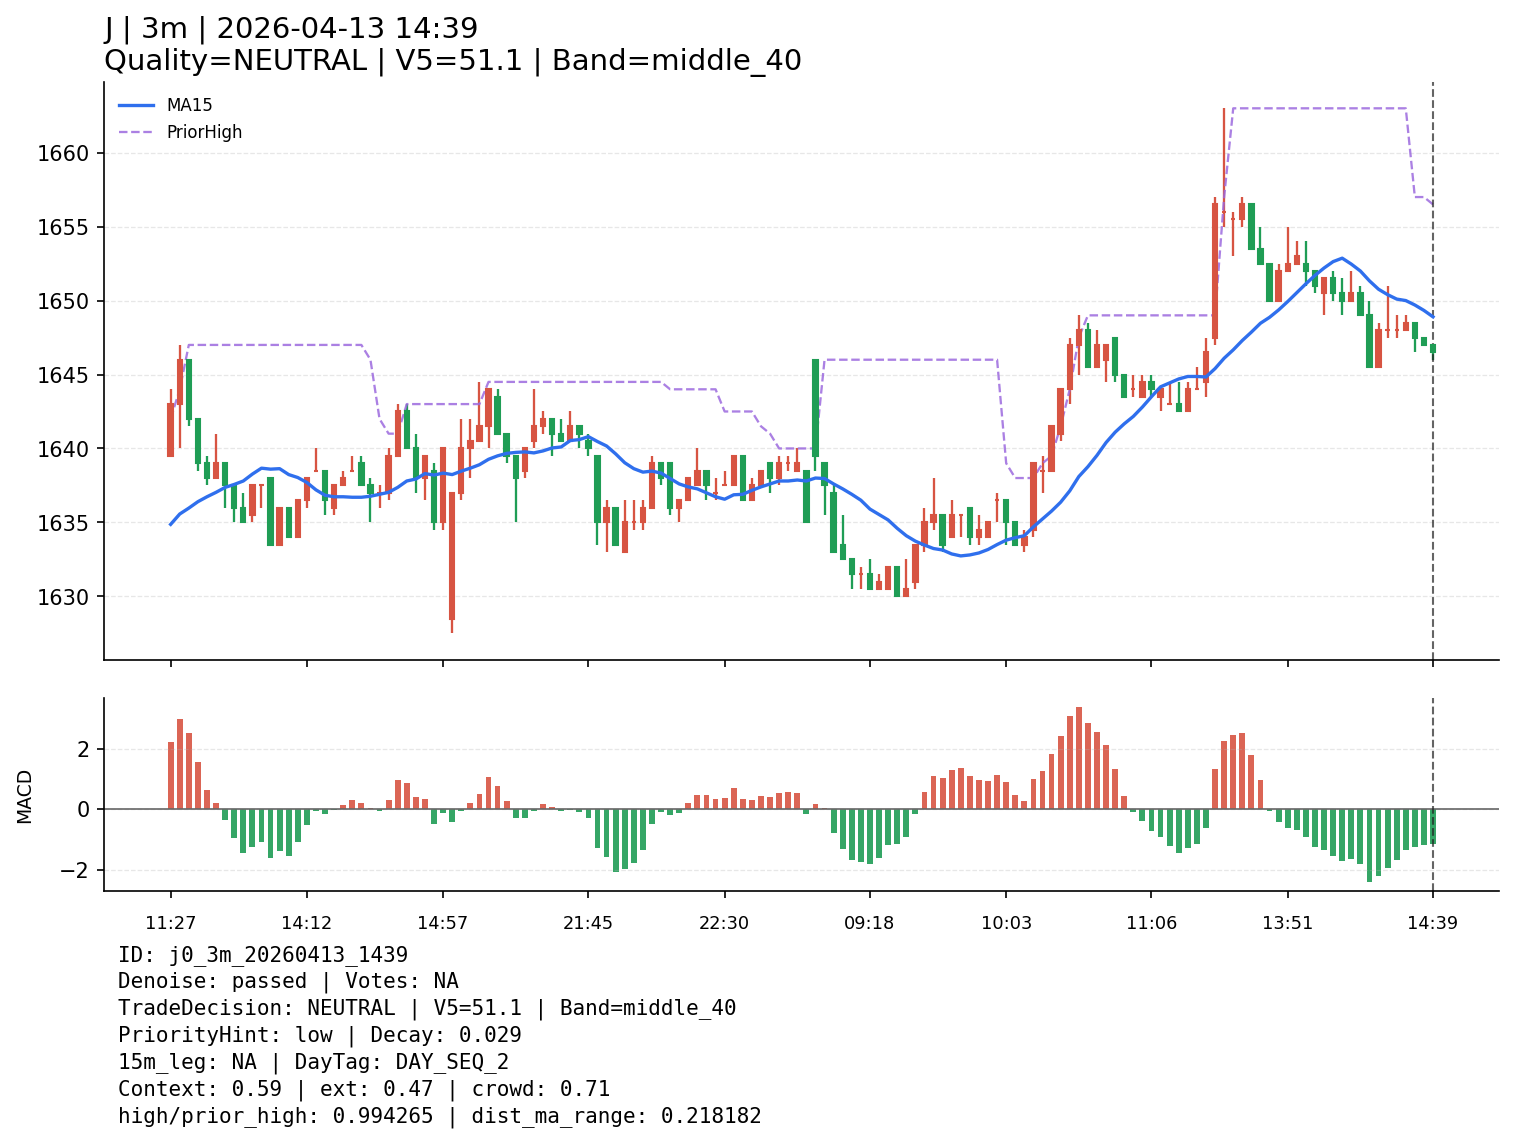
Task: Click the 11:06 time axis label
Action: pos(1151,922)
